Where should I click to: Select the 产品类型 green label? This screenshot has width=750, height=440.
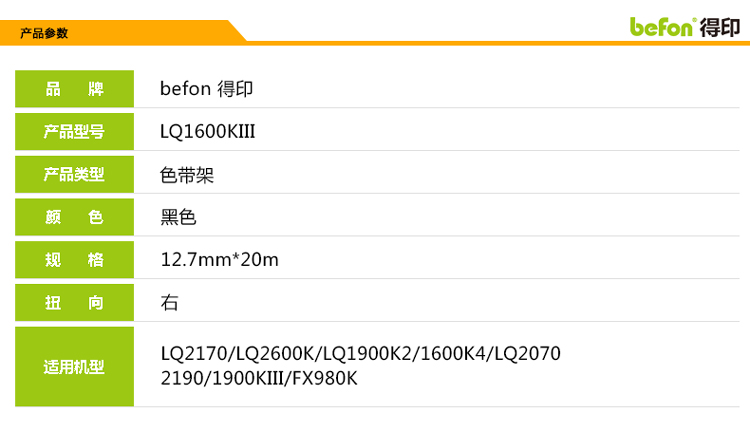pyautogui.click(x=75, y=175)
